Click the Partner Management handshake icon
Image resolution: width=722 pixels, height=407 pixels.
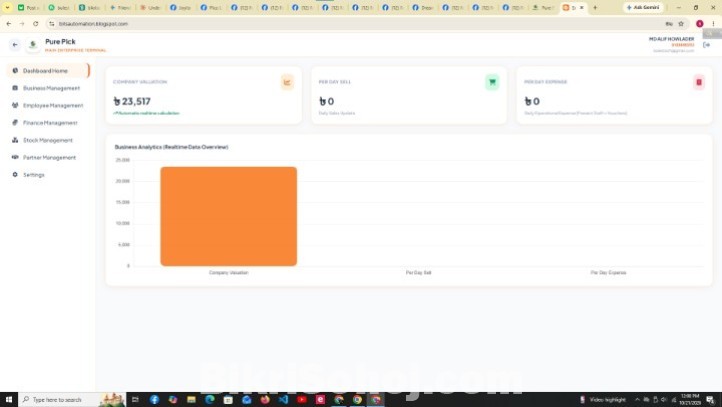tap(15, 157)
